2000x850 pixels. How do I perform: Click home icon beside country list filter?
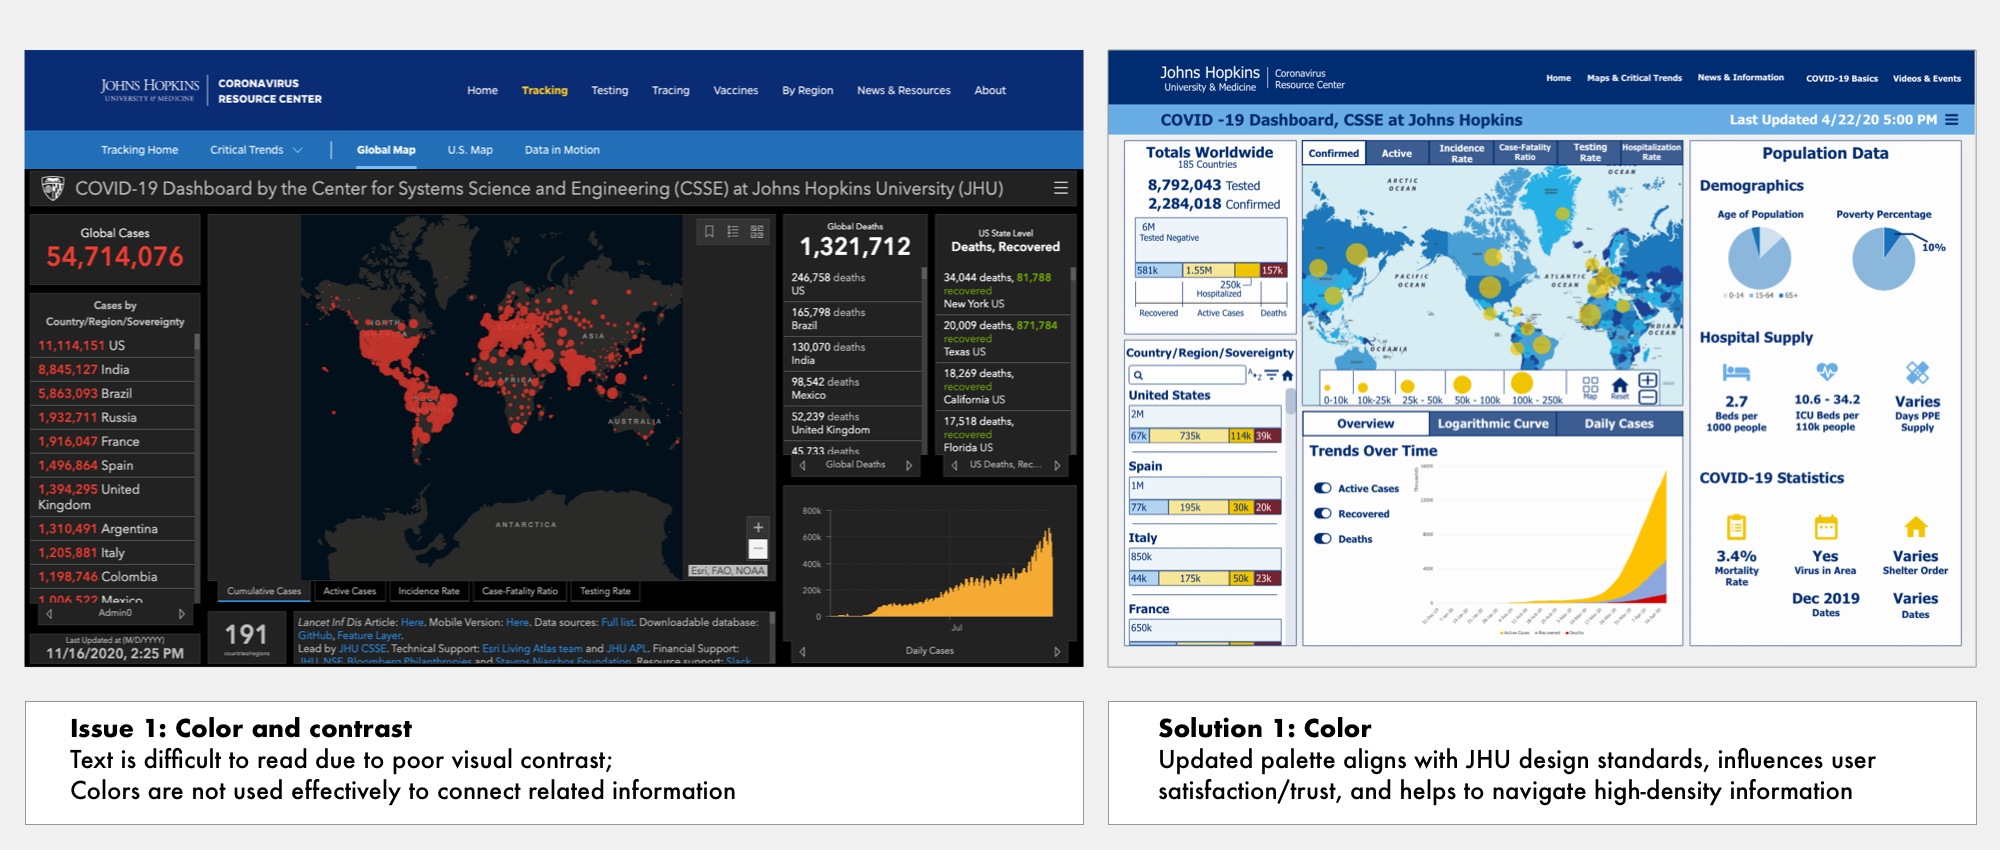(x=1288, y=376)
